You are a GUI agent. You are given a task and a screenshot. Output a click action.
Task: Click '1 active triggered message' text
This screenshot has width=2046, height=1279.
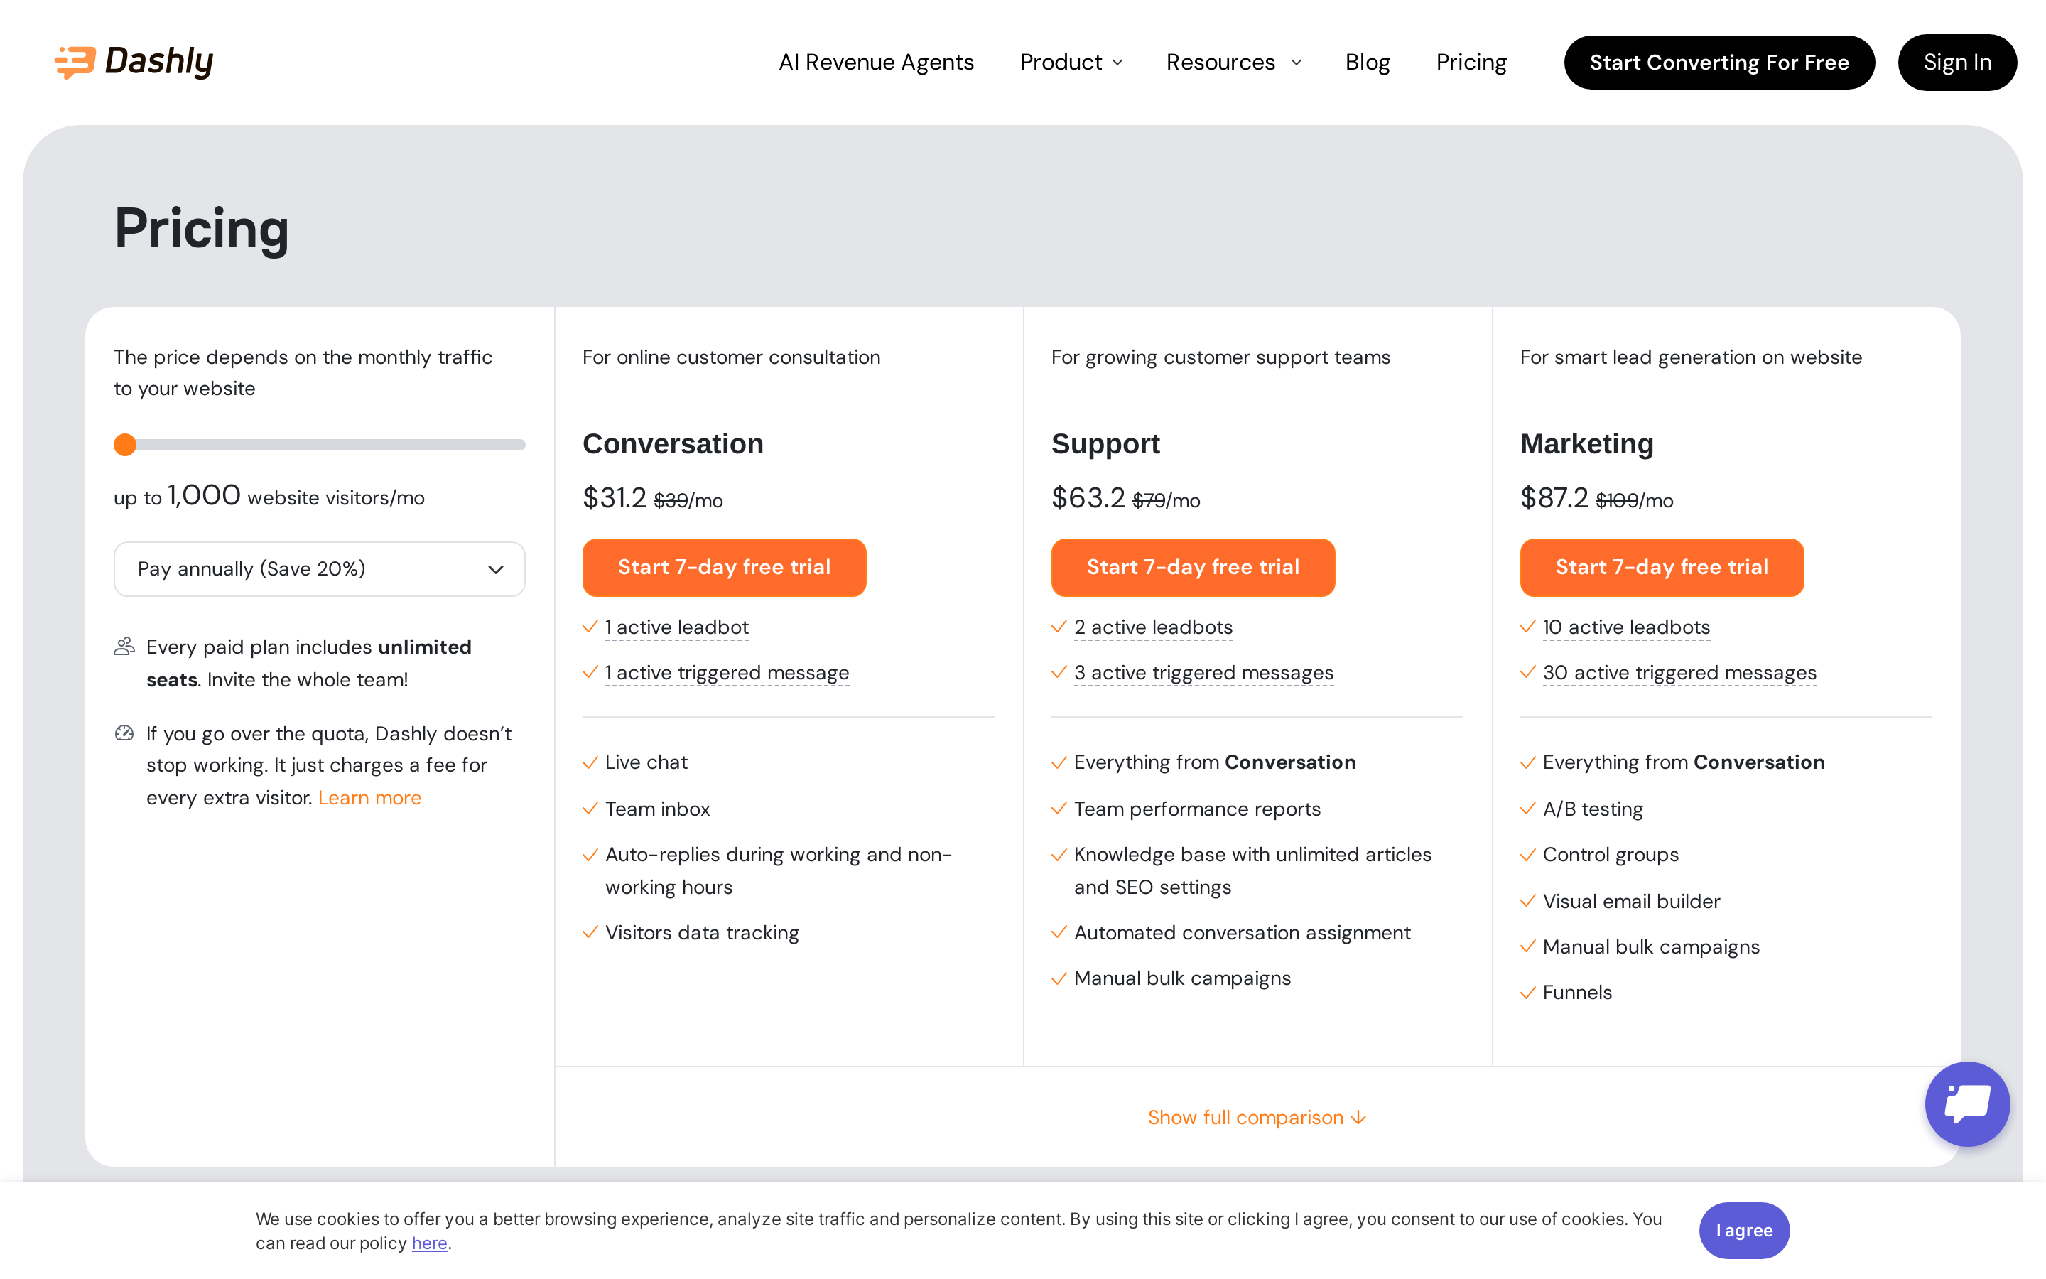(727, 673)
